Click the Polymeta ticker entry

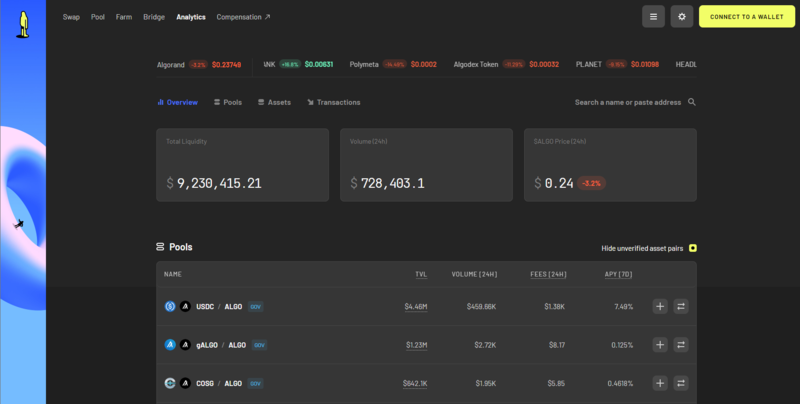click(393, 65)
